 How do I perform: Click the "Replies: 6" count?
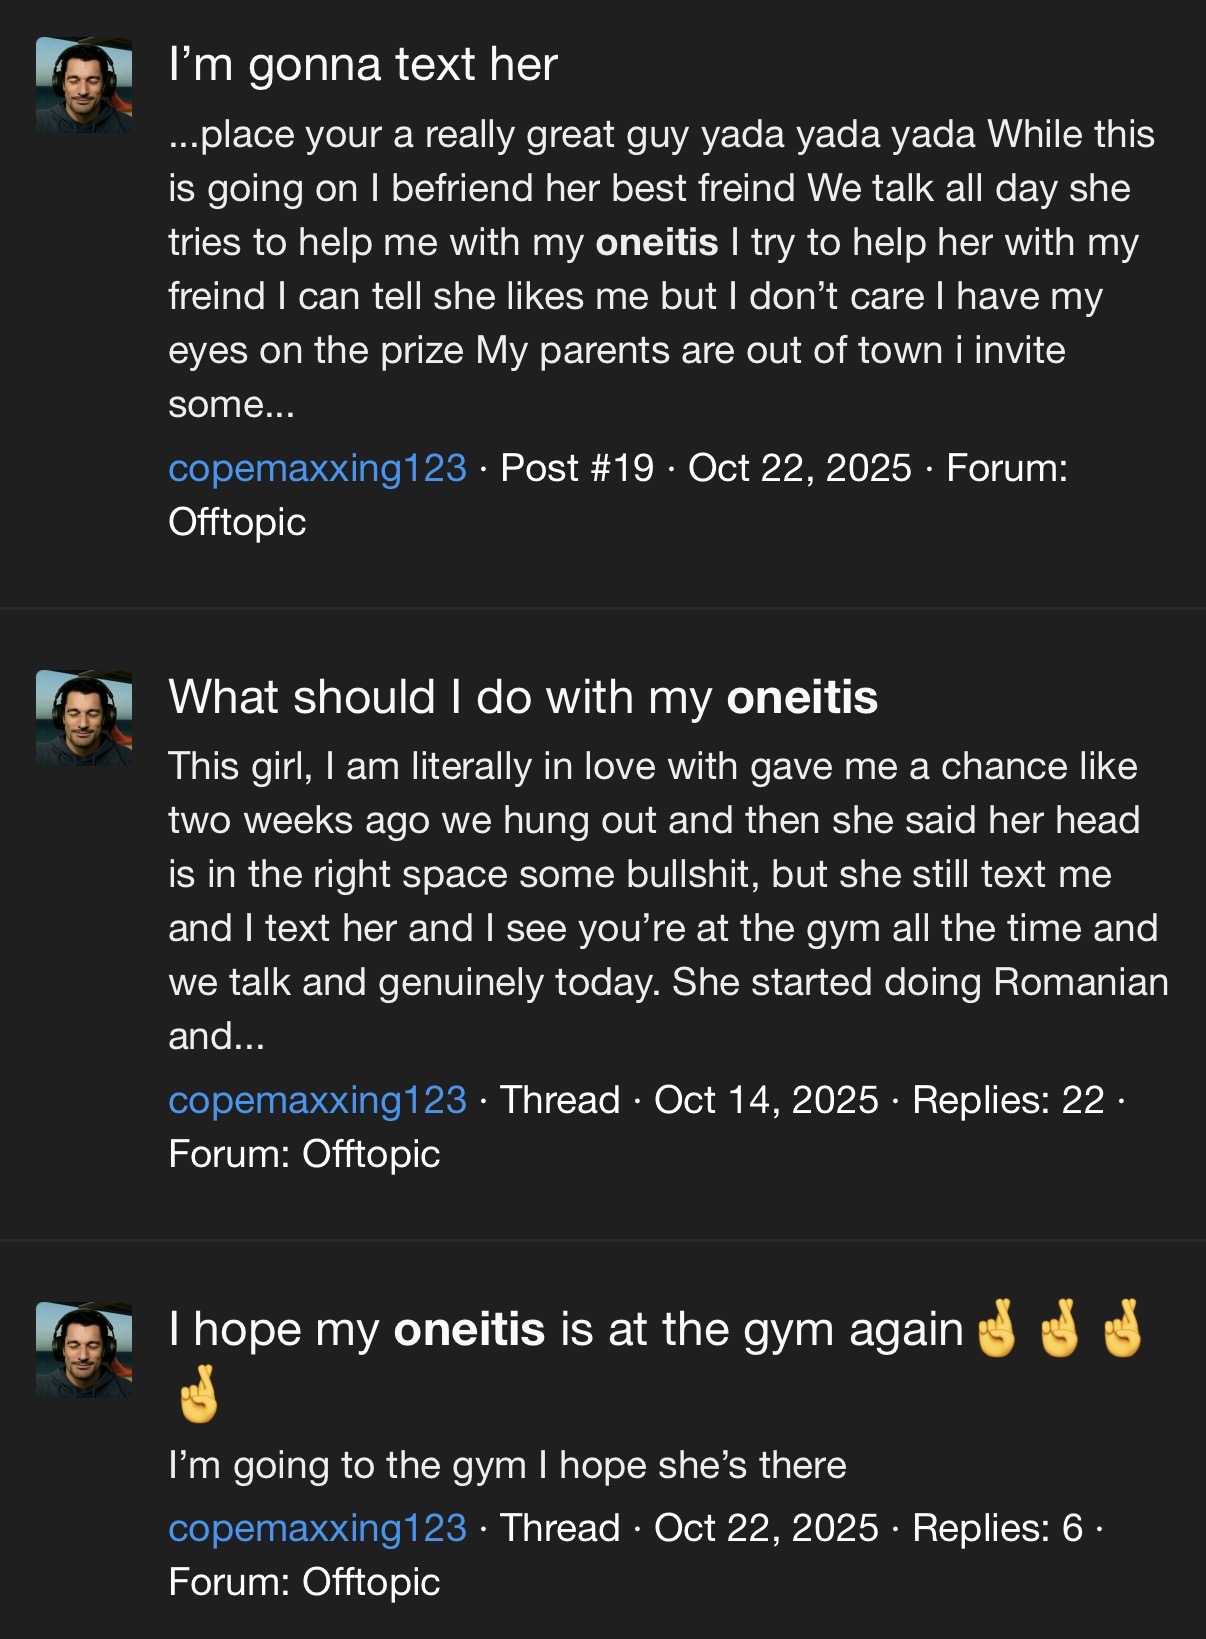[997, 1528]
